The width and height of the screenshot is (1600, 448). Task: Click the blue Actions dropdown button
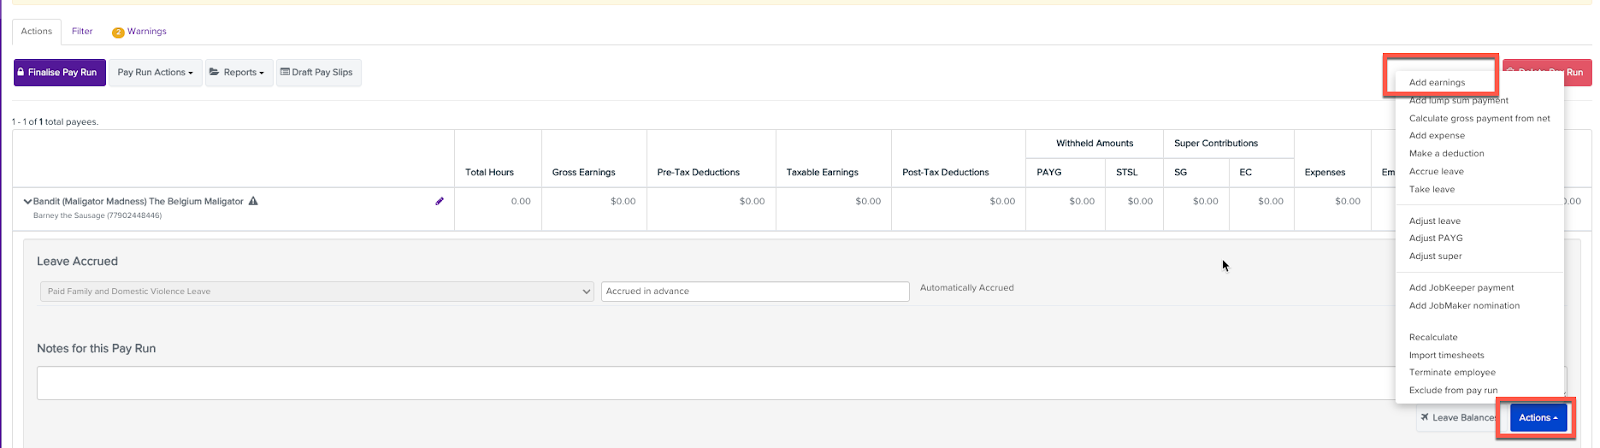[1537, 418]
